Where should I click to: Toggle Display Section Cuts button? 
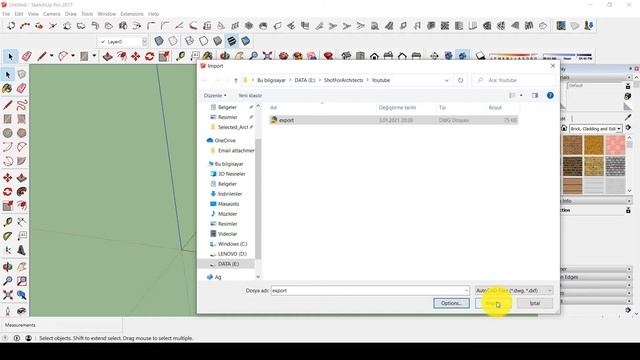[x=462, y=56]
